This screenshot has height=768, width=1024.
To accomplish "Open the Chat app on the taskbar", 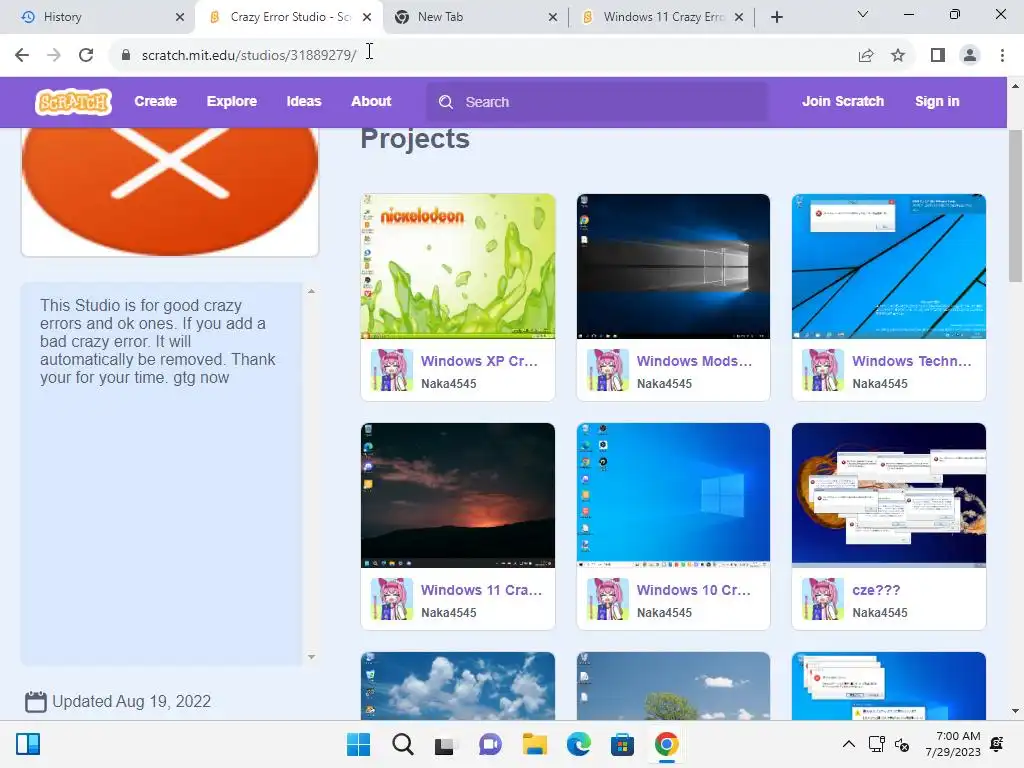I will (x=490, y=744).
